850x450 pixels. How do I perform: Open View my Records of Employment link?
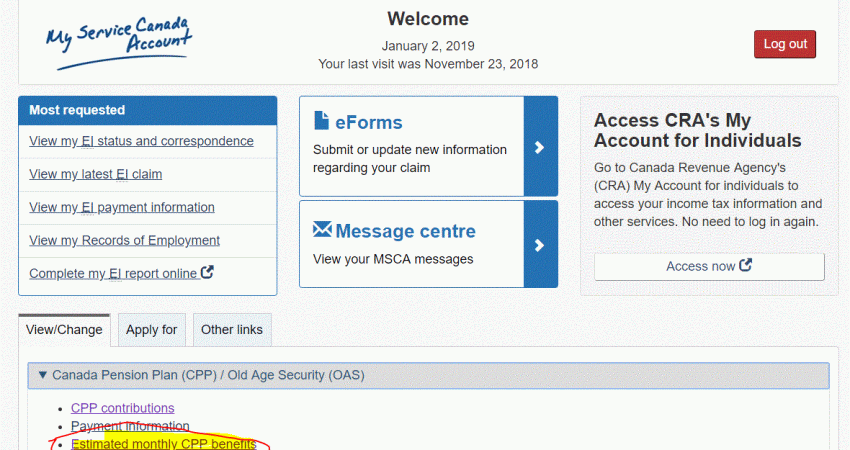(x=124, y=241)
